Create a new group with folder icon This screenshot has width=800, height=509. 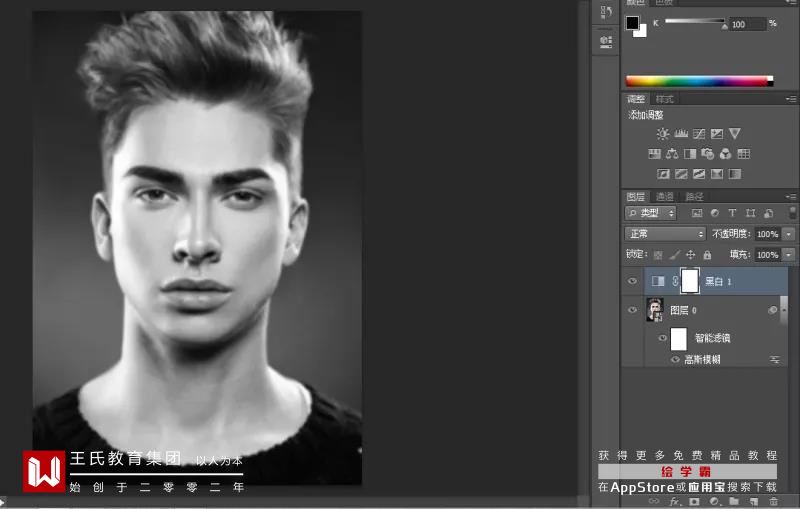[734, 502]
